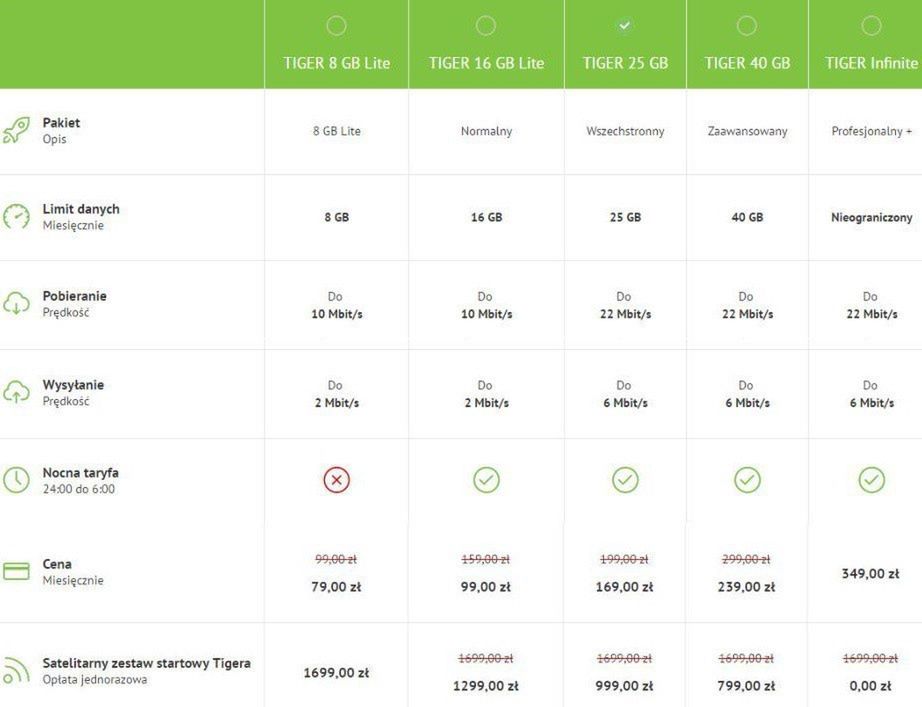922x707 pixels.
Task: Click the satellite signal icon for starter kit
Action: [16, 671]
